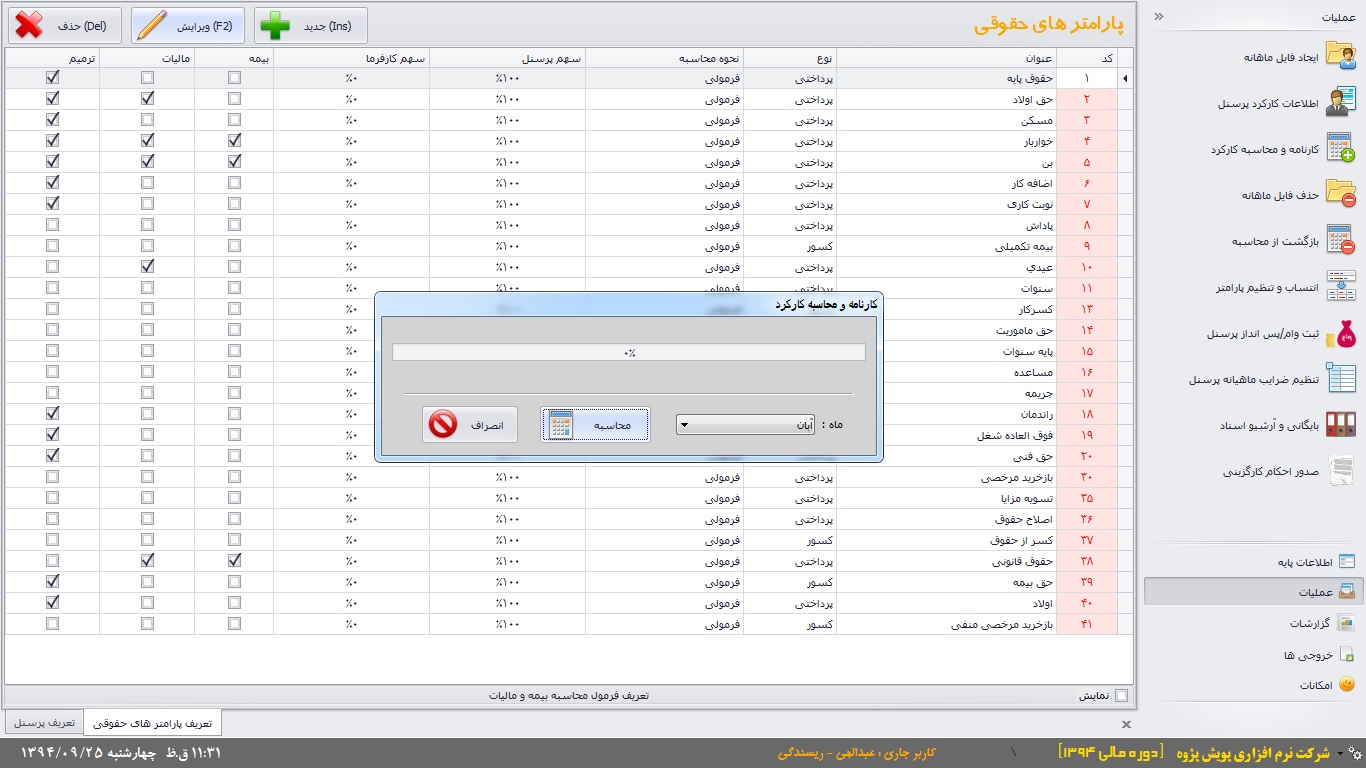Open اطلاعات کارکرد پرسنل icon
This screenshot has height=768, width=1366.
[1340, 102]
